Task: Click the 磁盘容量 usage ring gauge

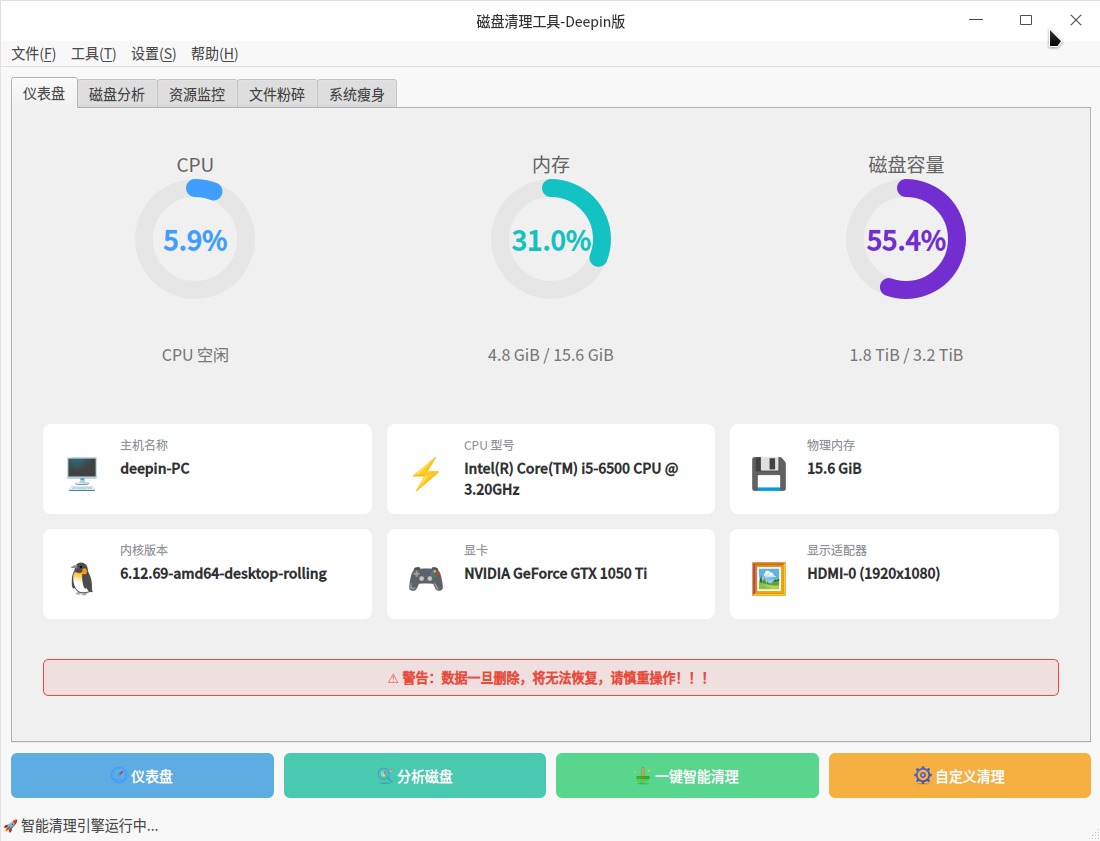Action: coord(906,239)
